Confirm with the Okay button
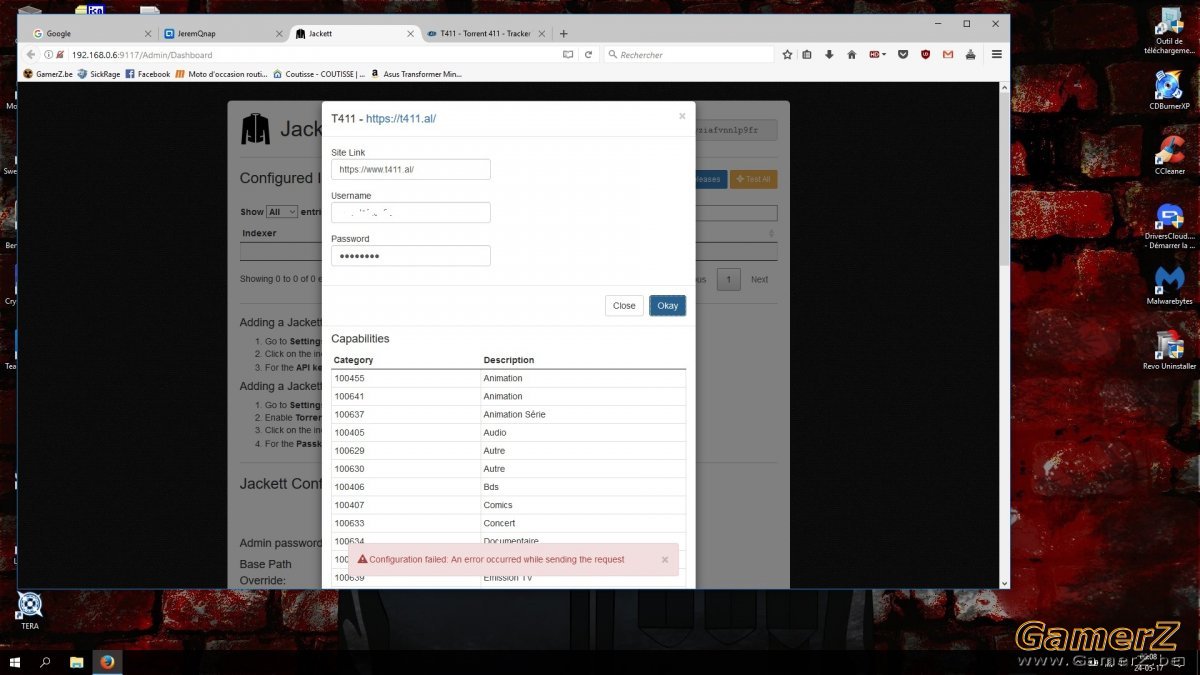 (667, 306)
